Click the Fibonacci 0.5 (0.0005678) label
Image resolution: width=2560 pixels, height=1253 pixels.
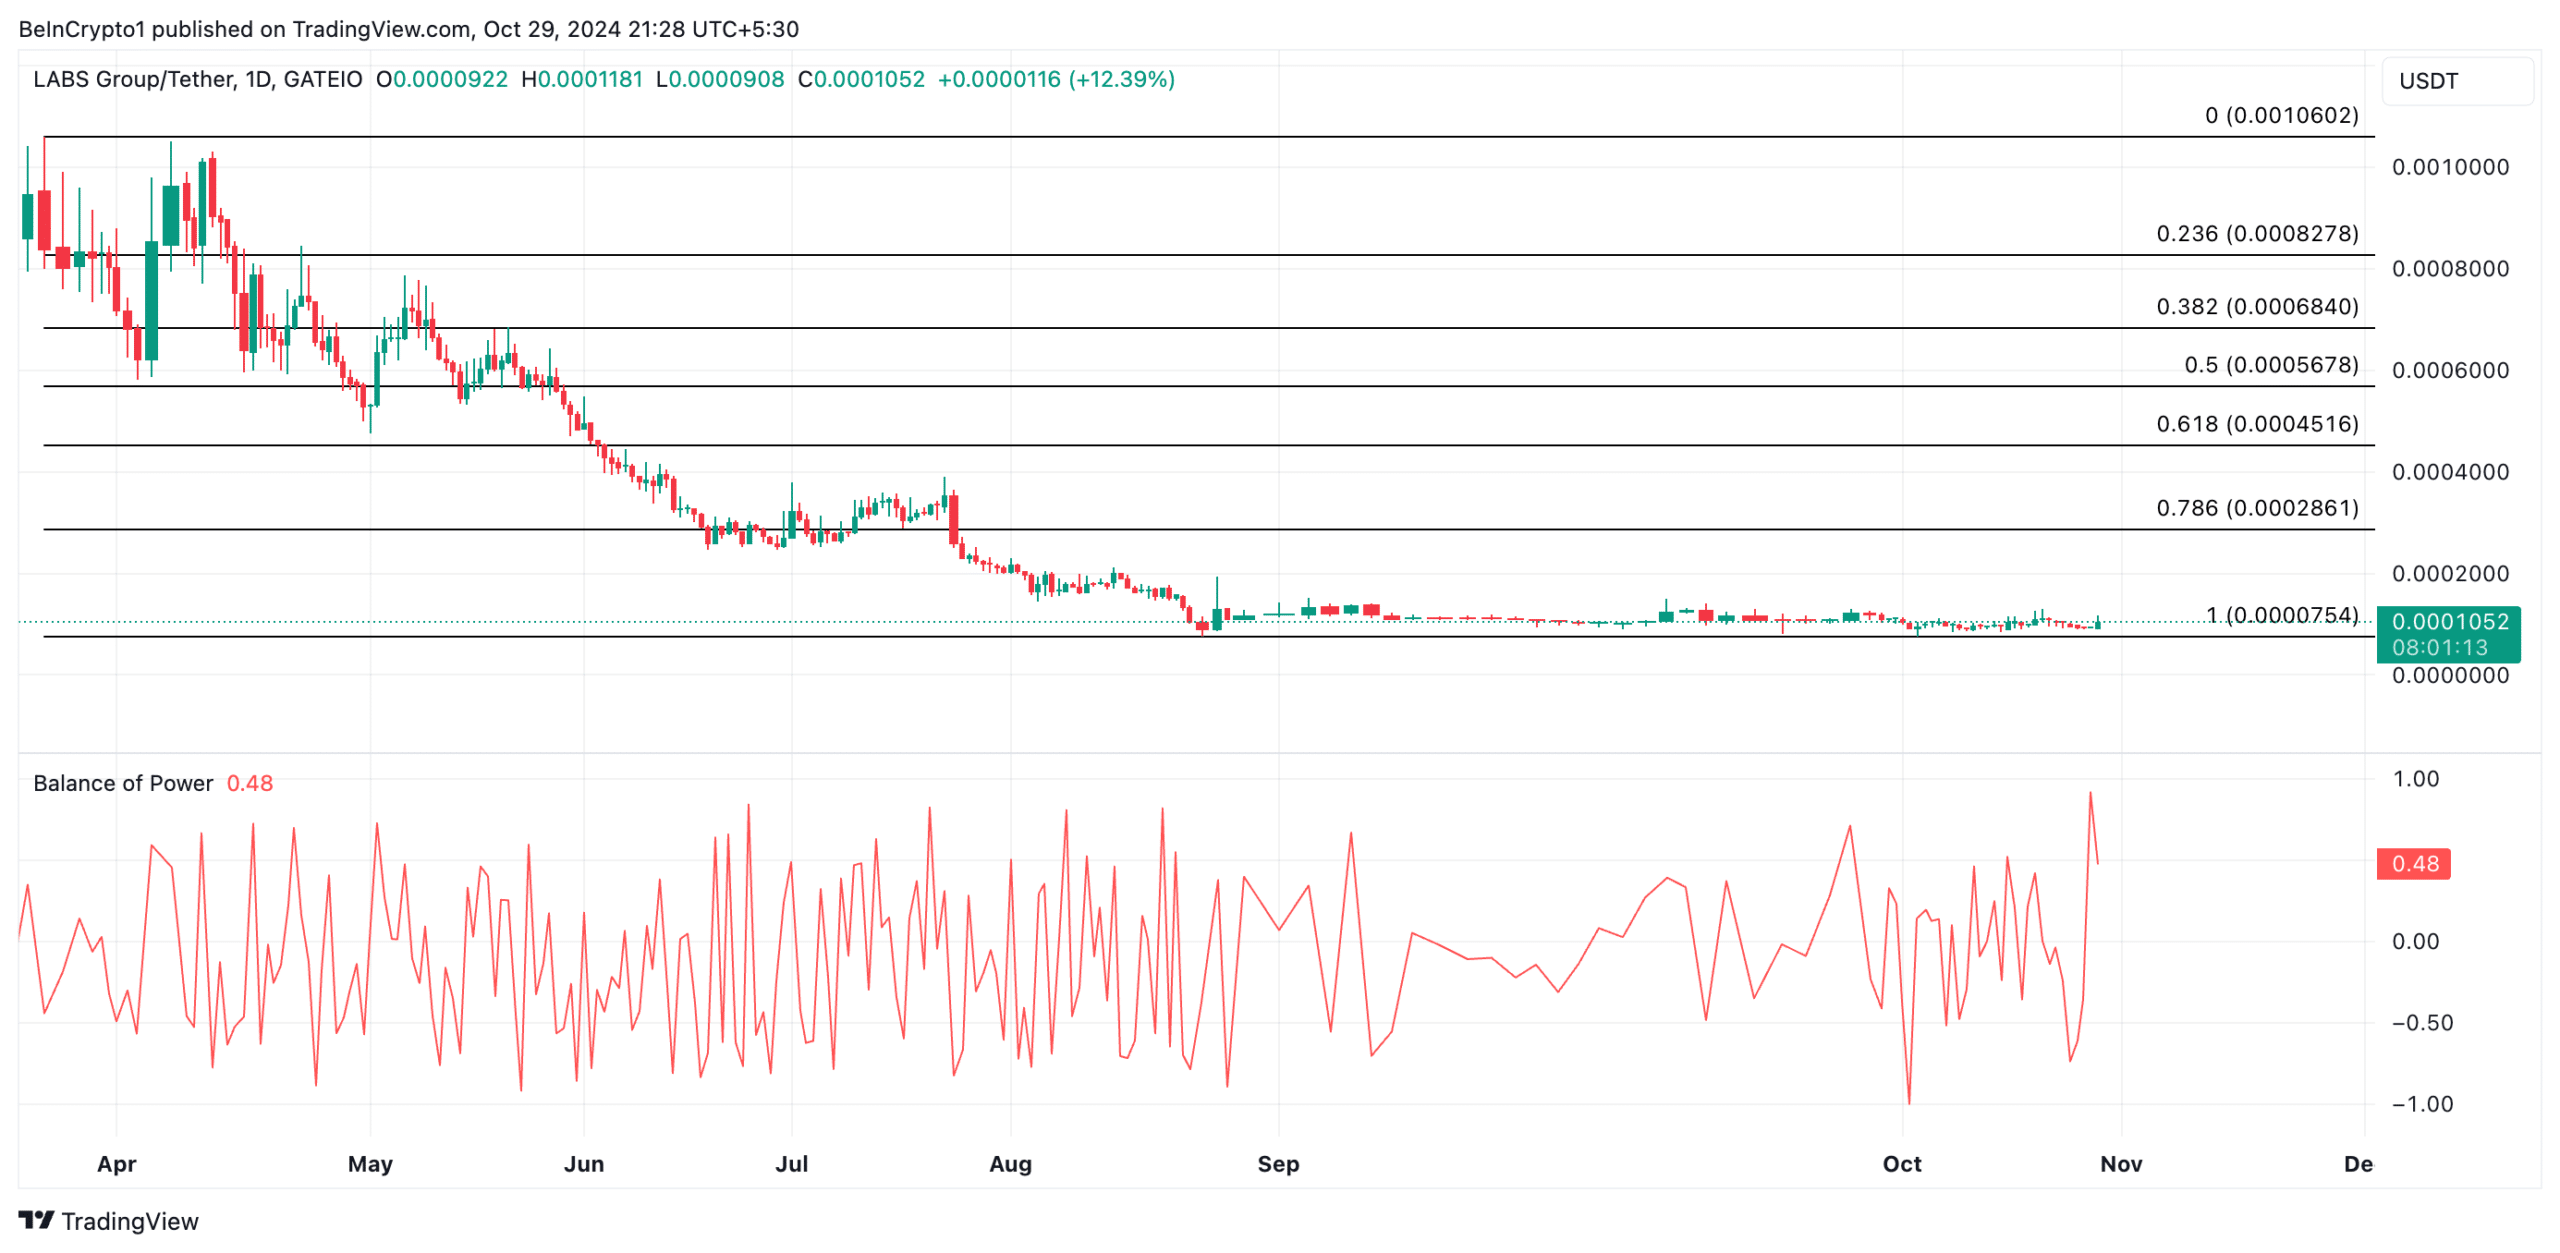(2271, 364)
